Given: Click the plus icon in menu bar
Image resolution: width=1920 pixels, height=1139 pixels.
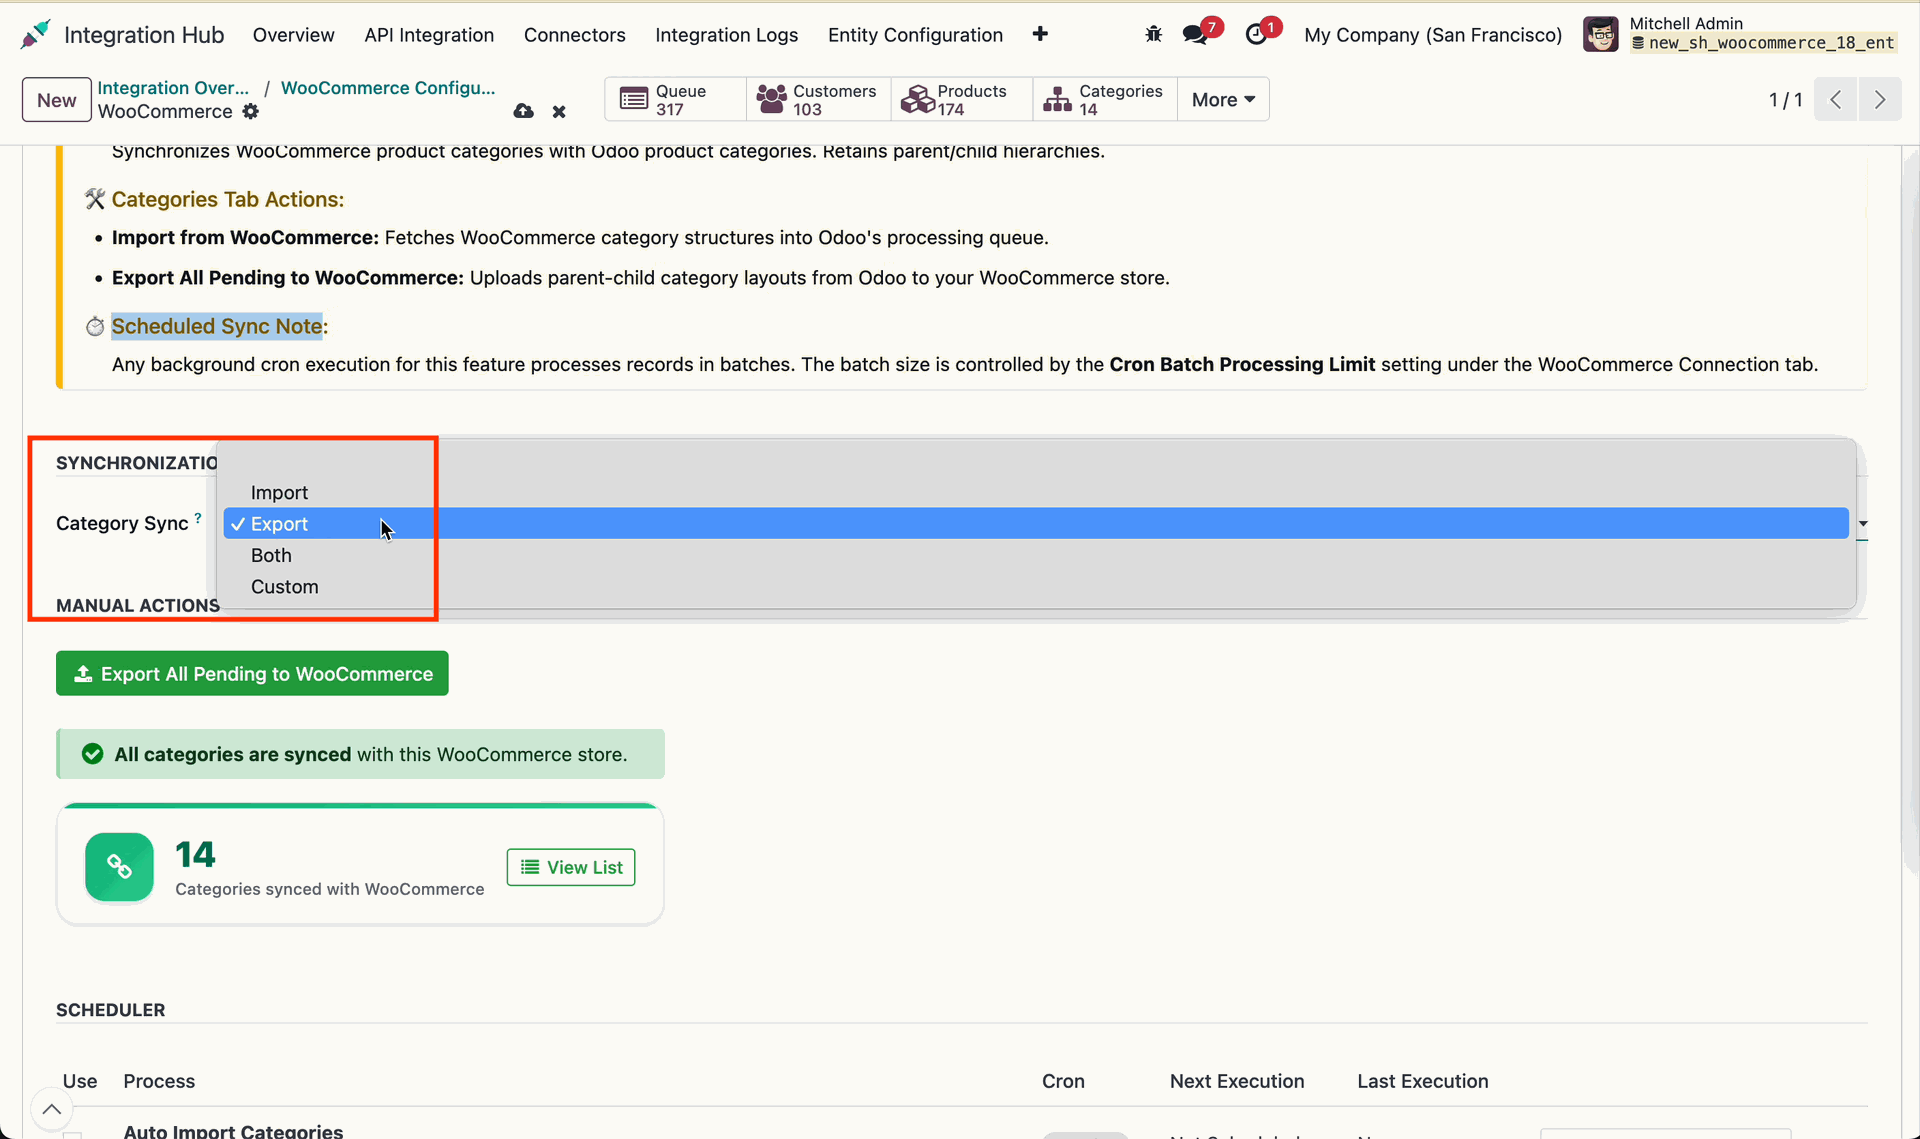Looking at the screenshot, I should click(1040, 34).
